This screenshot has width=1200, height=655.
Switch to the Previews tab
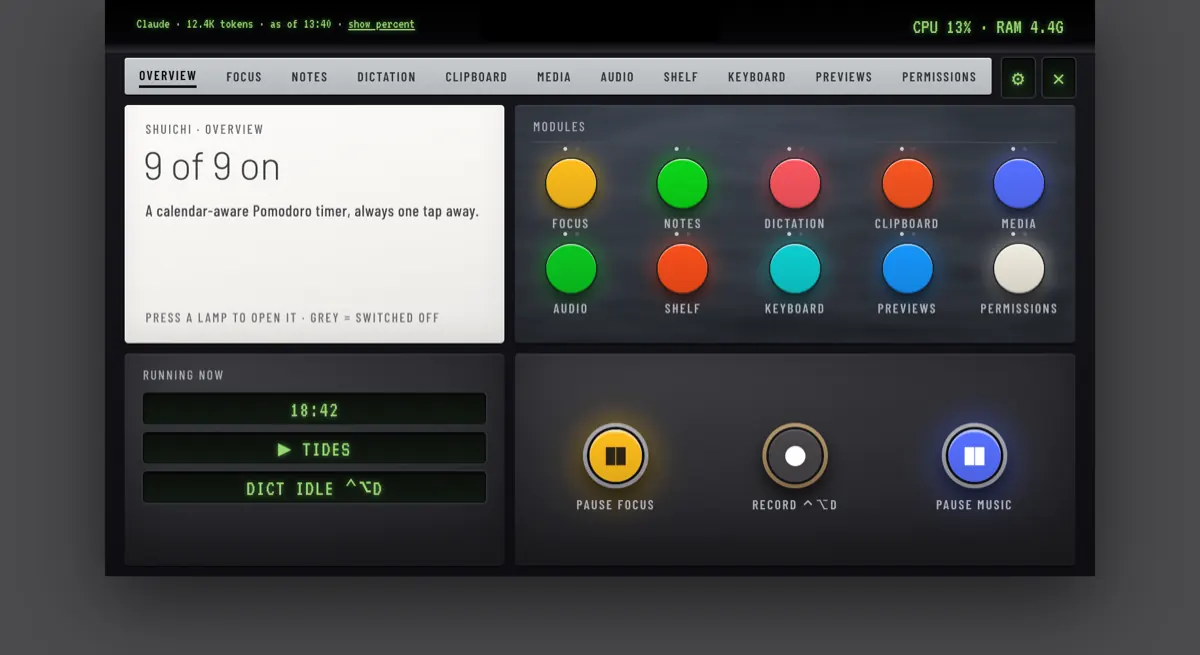[x=844, y=77]
